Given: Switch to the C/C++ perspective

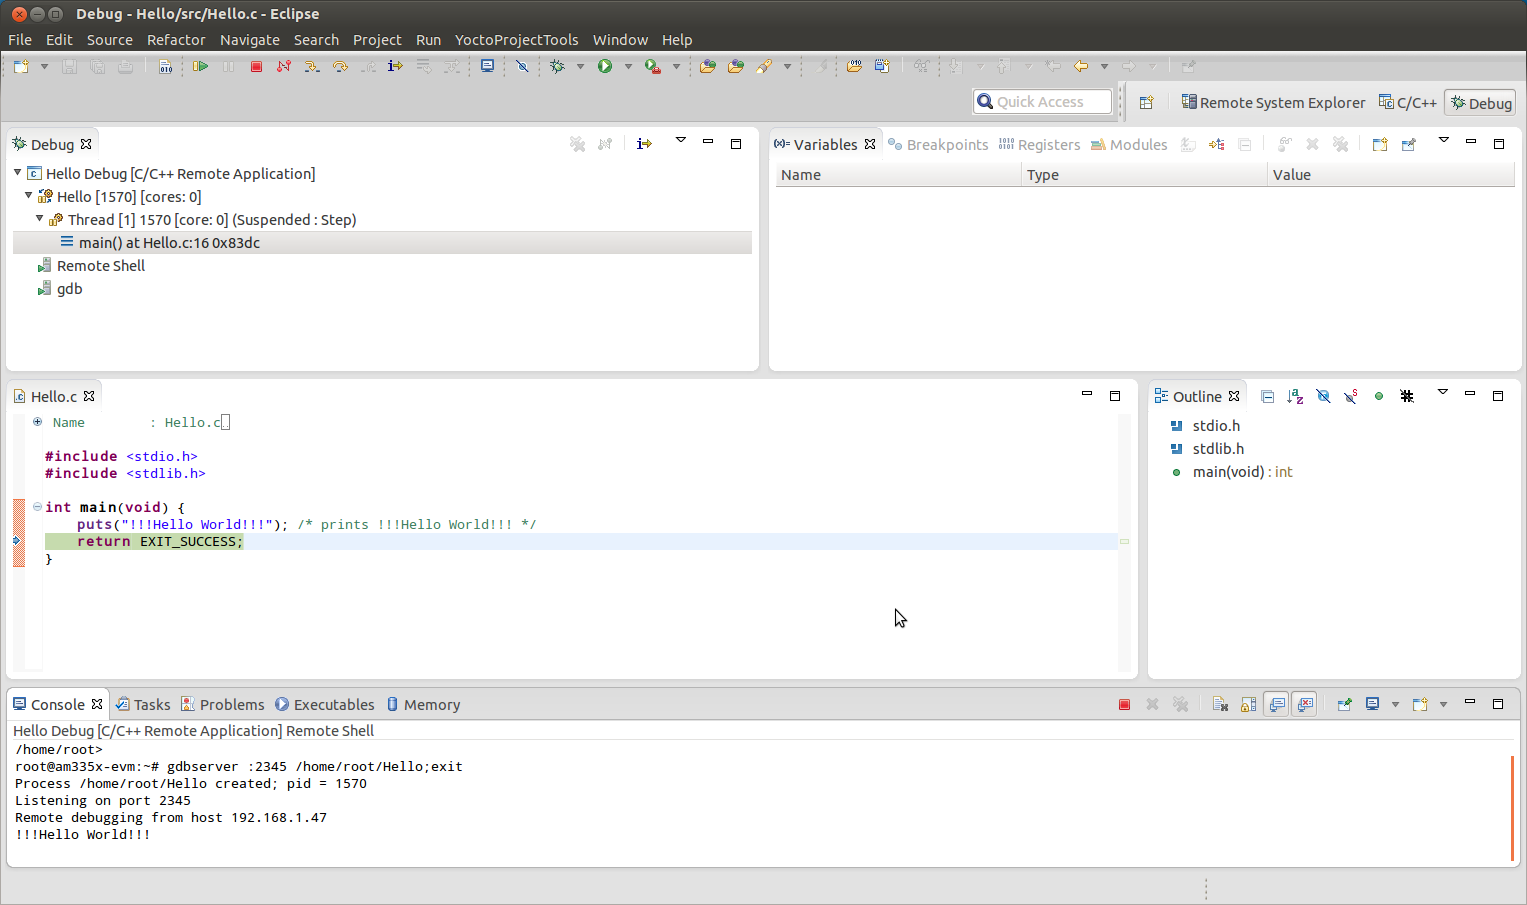Looking at the screenshot, I should click(x=1407, y=103).
